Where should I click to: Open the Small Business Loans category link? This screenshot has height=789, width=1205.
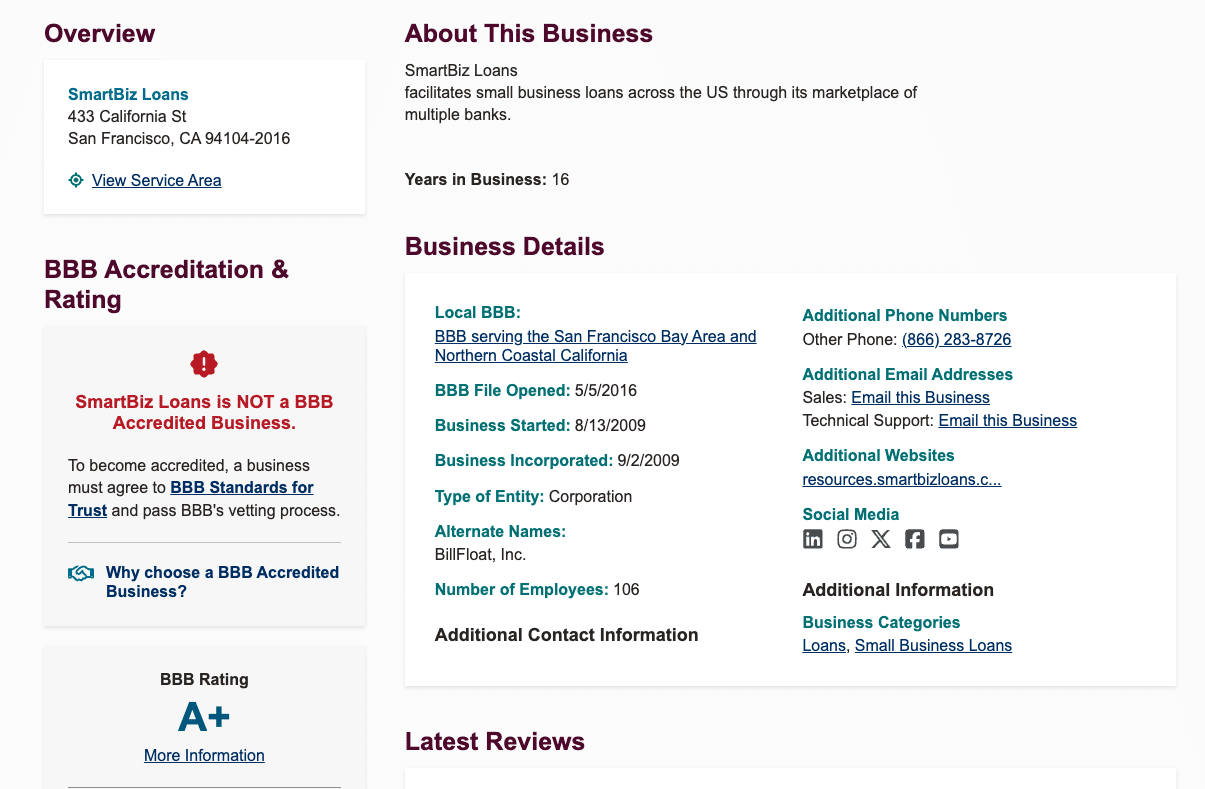[933, 645]
